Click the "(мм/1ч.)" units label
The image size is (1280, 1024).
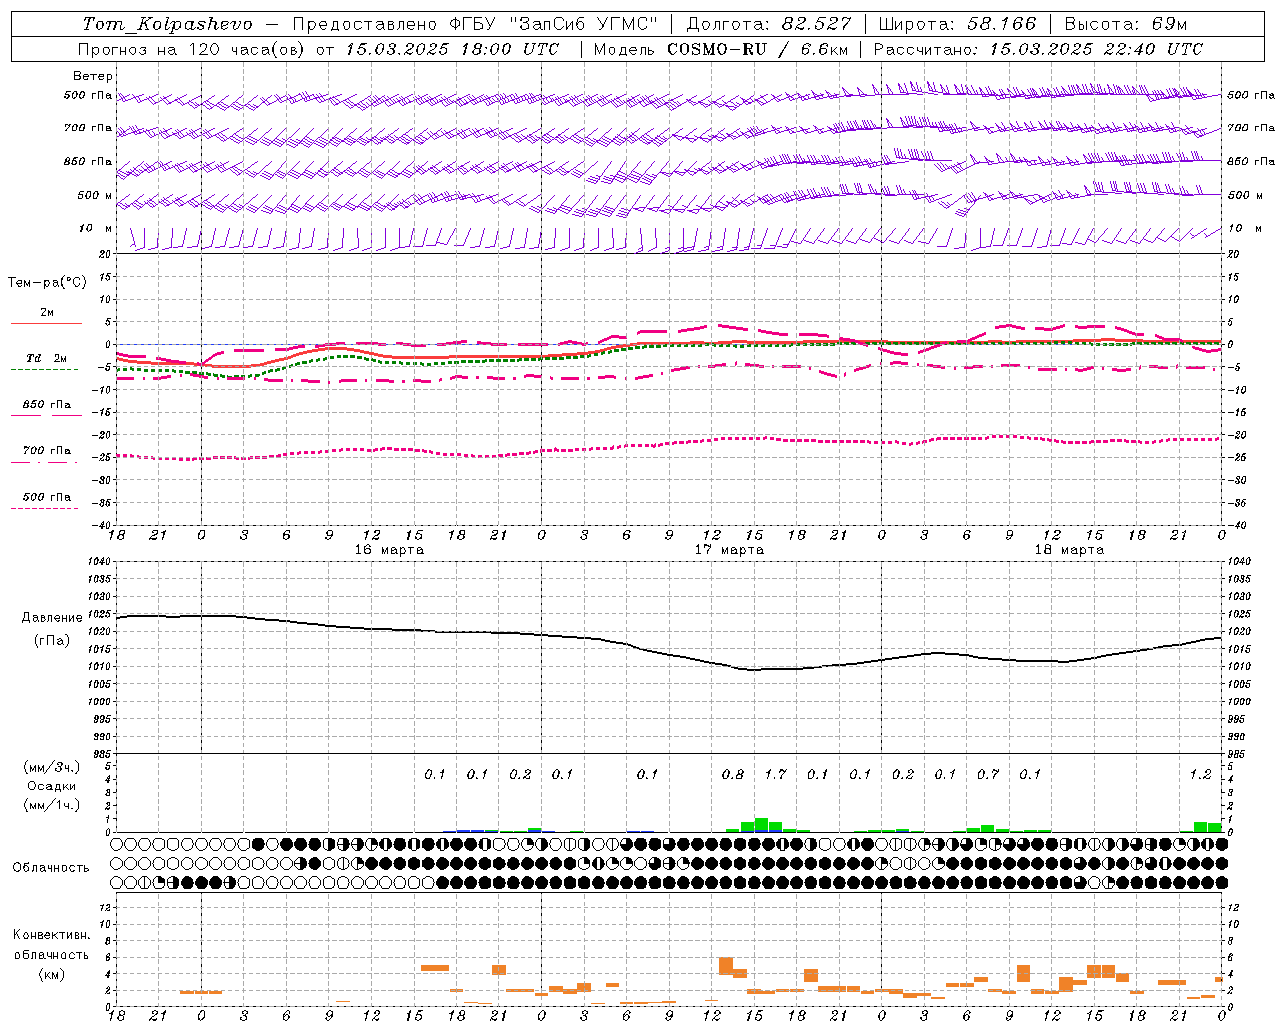pyautogui.click(x=50, y=805)
